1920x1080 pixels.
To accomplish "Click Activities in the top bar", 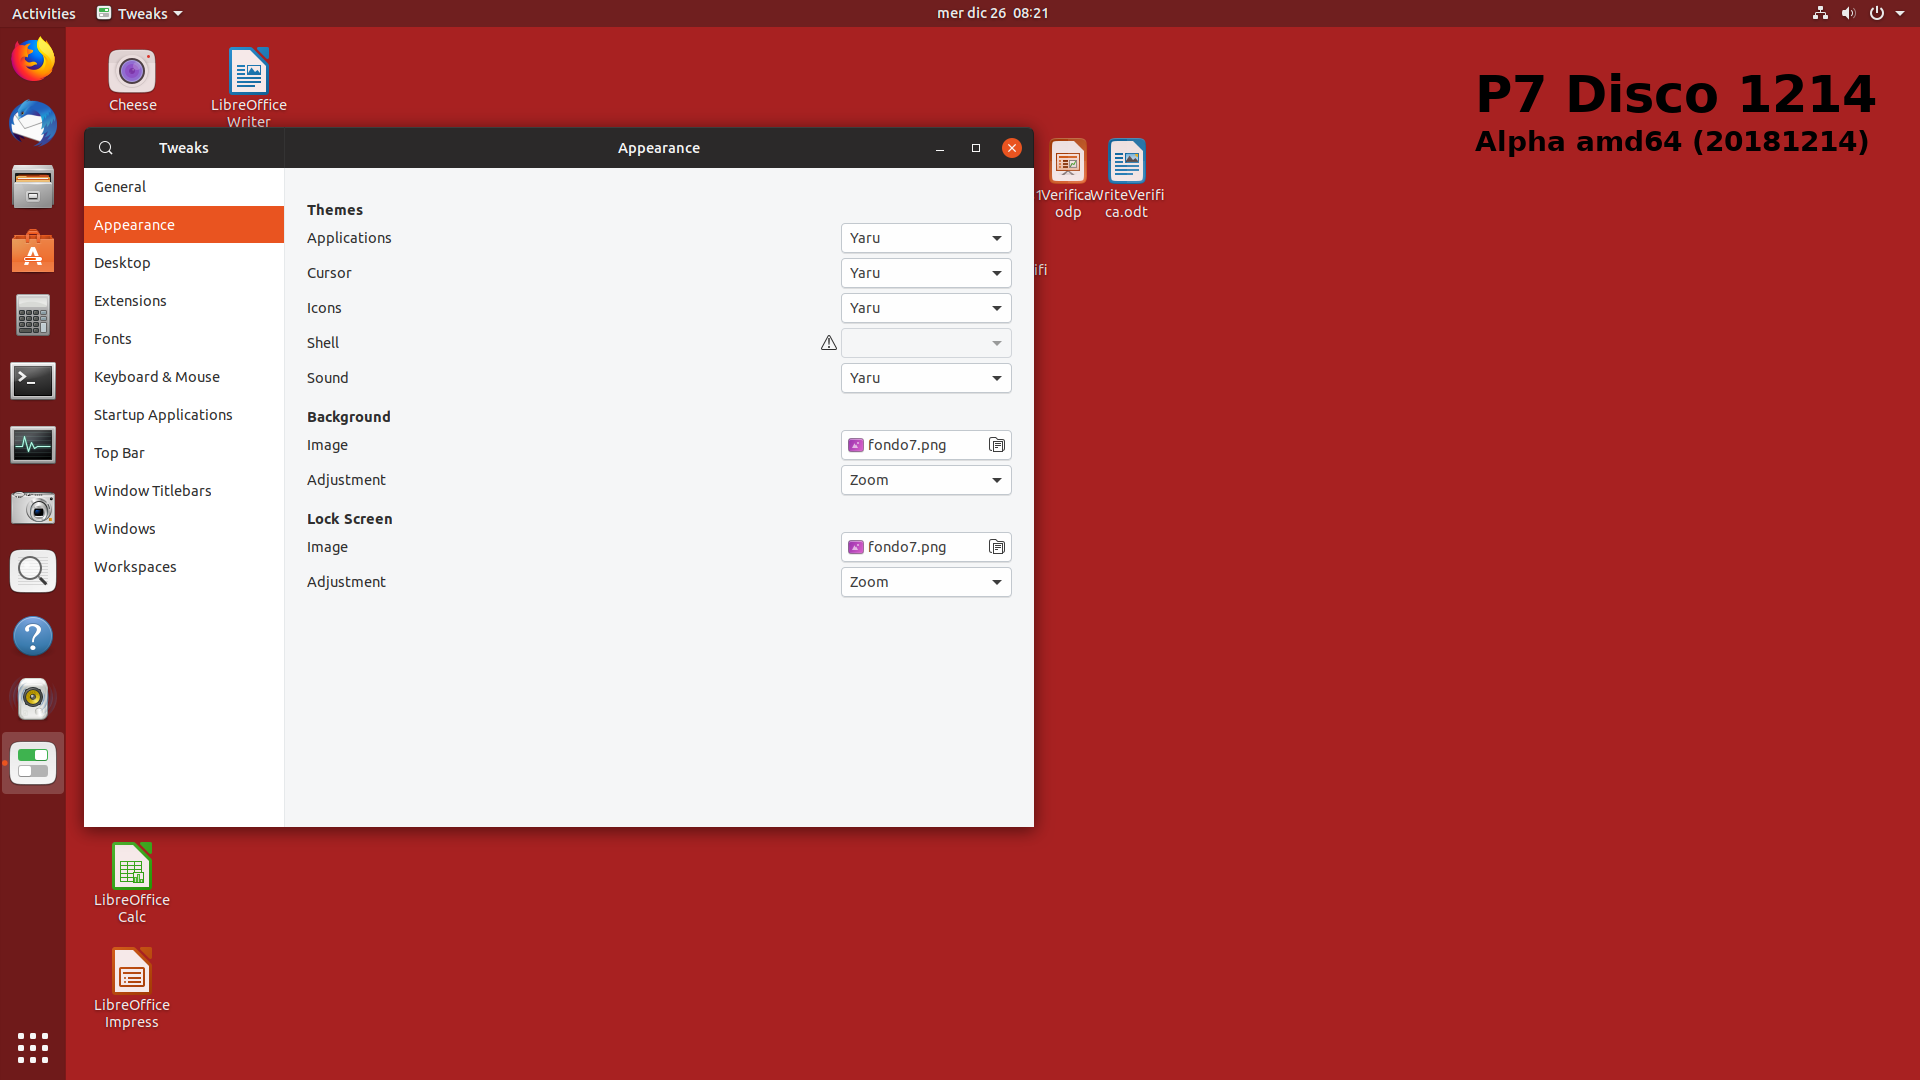I will [x=43, y=13].
